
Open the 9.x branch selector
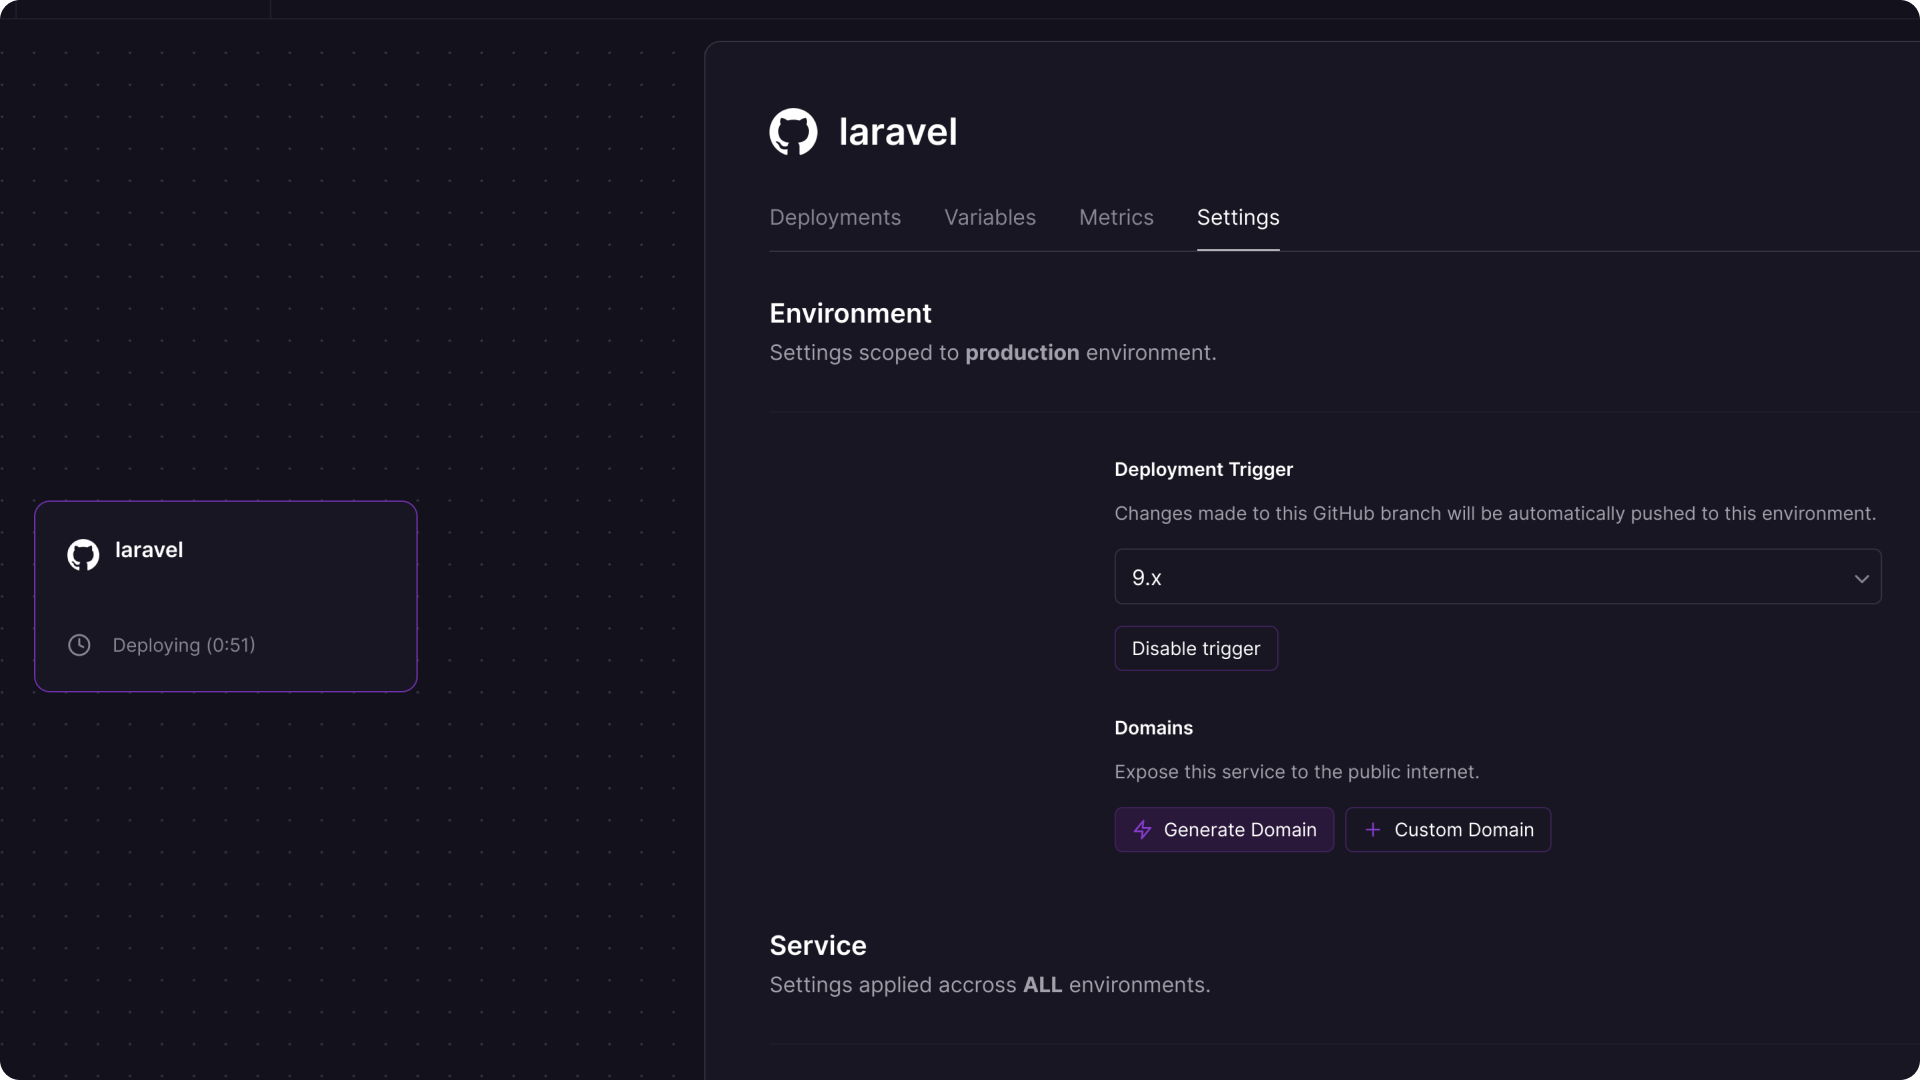click(x=1498, y=577)
